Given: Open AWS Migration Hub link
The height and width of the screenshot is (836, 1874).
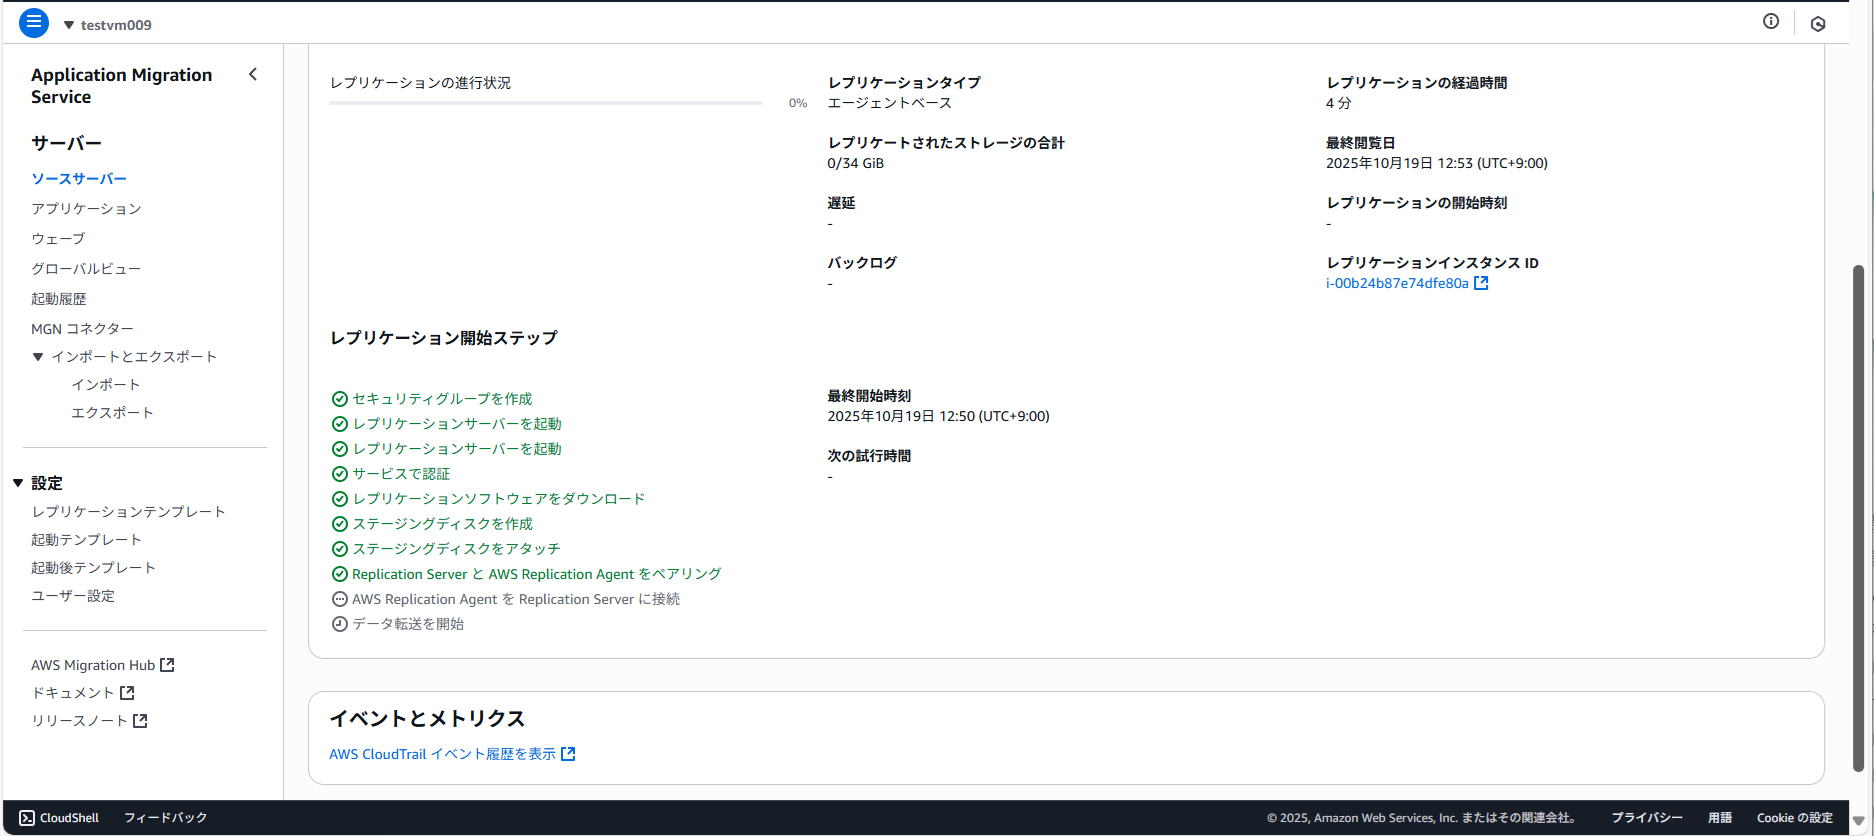Looking at the screenshot, I should point(93,665).
